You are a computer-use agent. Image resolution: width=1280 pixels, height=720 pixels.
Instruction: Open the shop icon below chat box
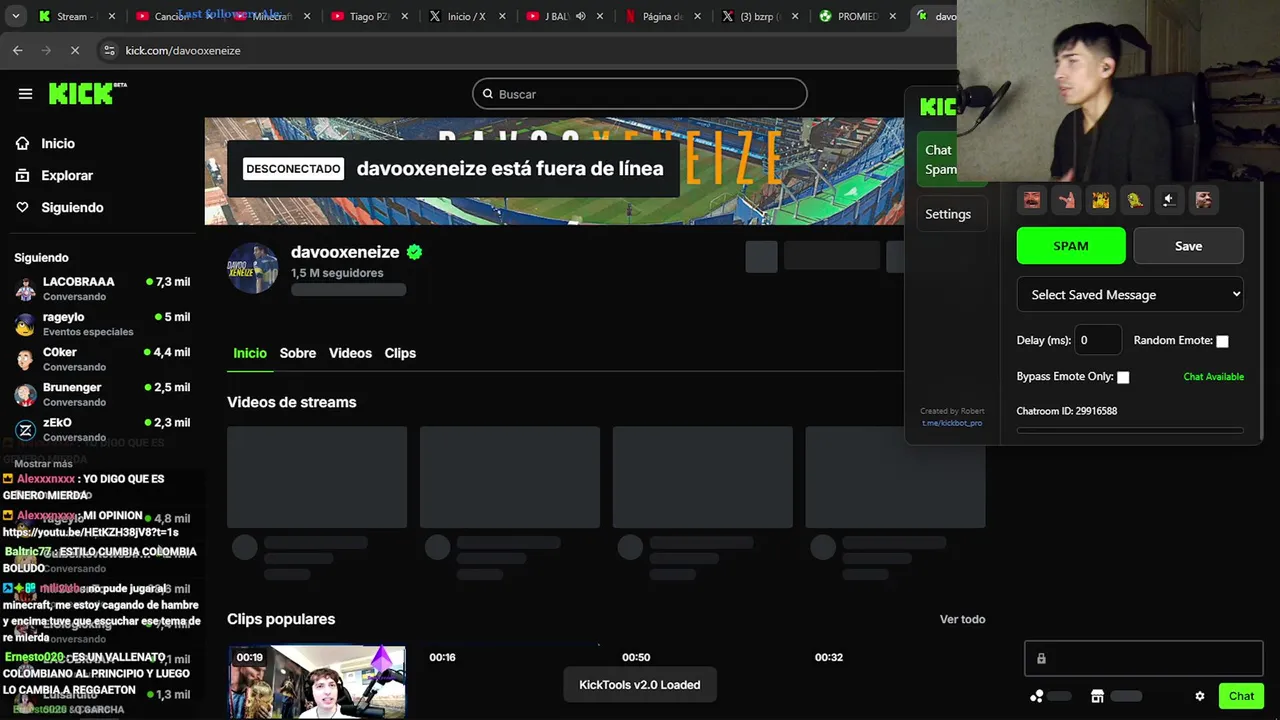click(x=1097, y=696)
